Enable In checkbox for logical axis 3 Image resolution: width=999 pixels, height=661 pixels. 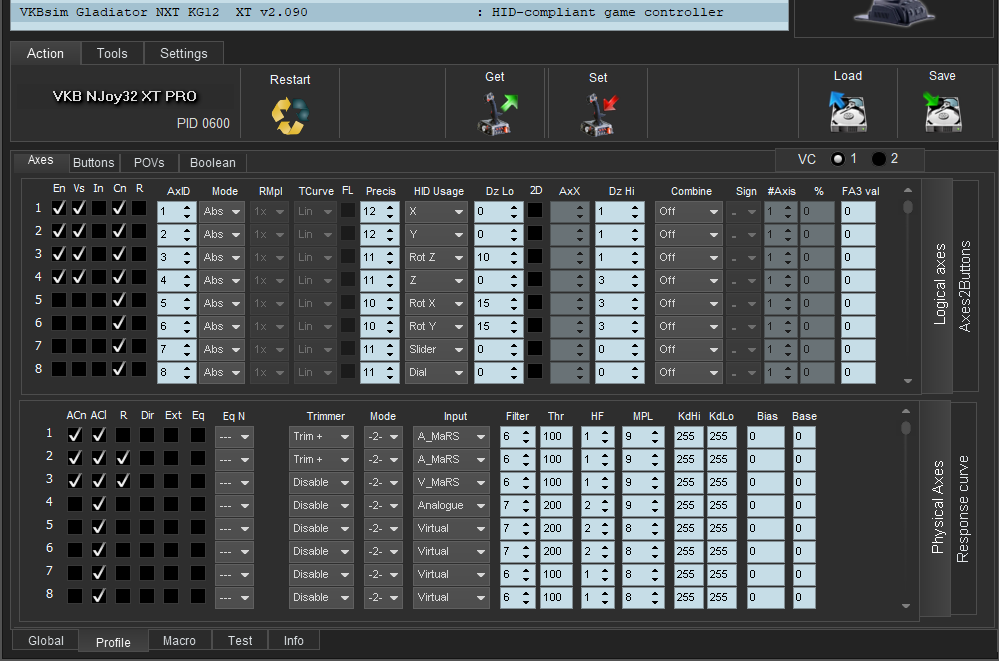click(x=99, y=254)
